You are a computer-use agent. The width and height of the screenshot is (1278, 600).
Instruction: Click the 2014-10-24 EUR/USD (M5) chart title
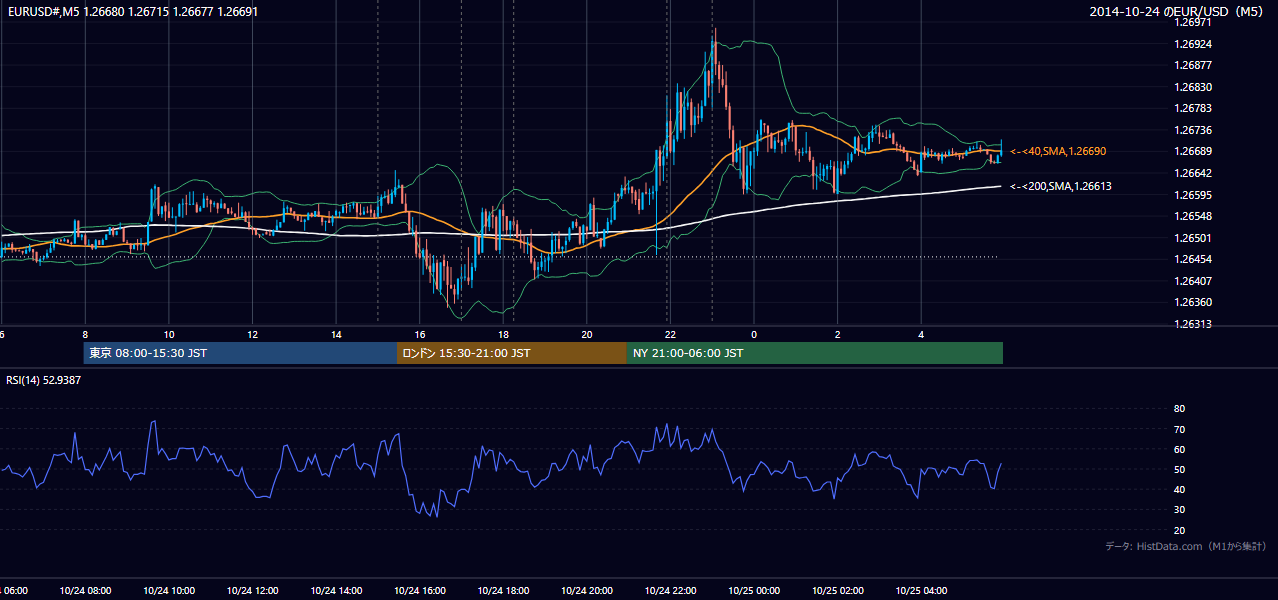tap(1178, 12)
